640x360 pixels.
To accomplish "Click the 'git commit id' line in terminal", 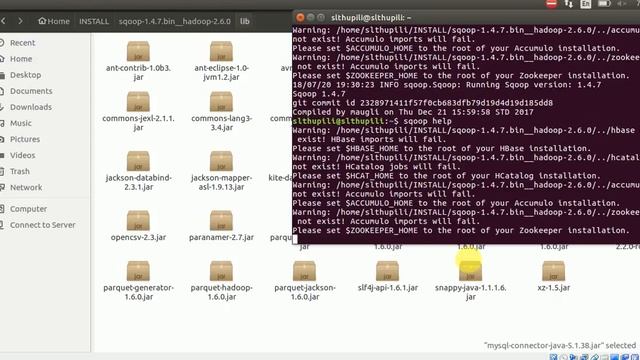I will [422, 103].
